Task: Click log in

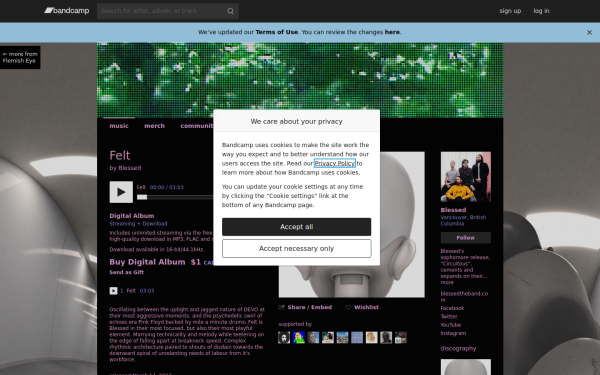Action: 541,11
